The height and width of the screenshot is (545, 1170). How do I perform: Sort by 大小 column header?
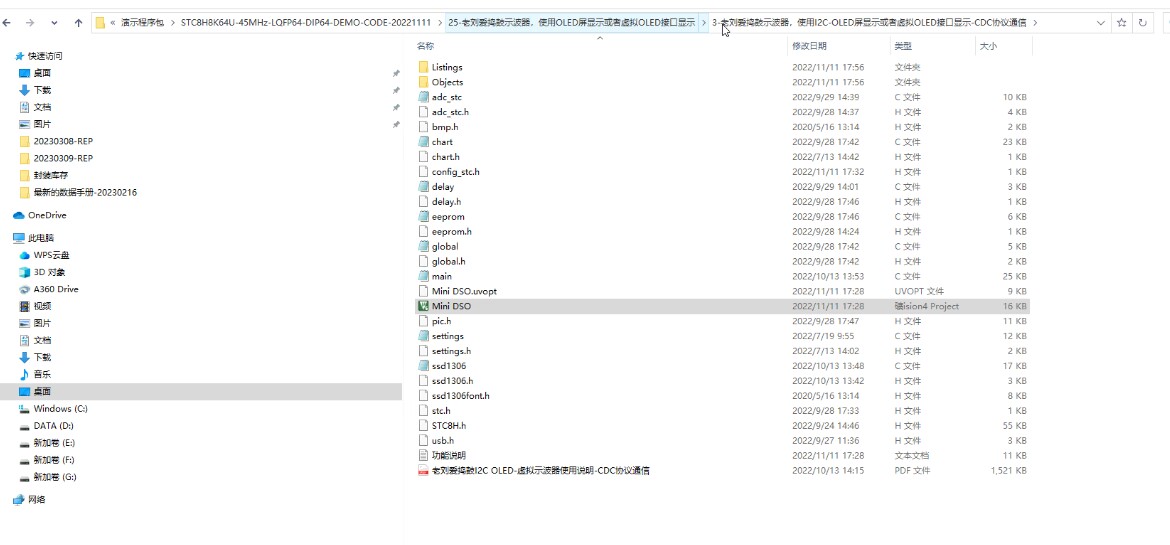988,46
